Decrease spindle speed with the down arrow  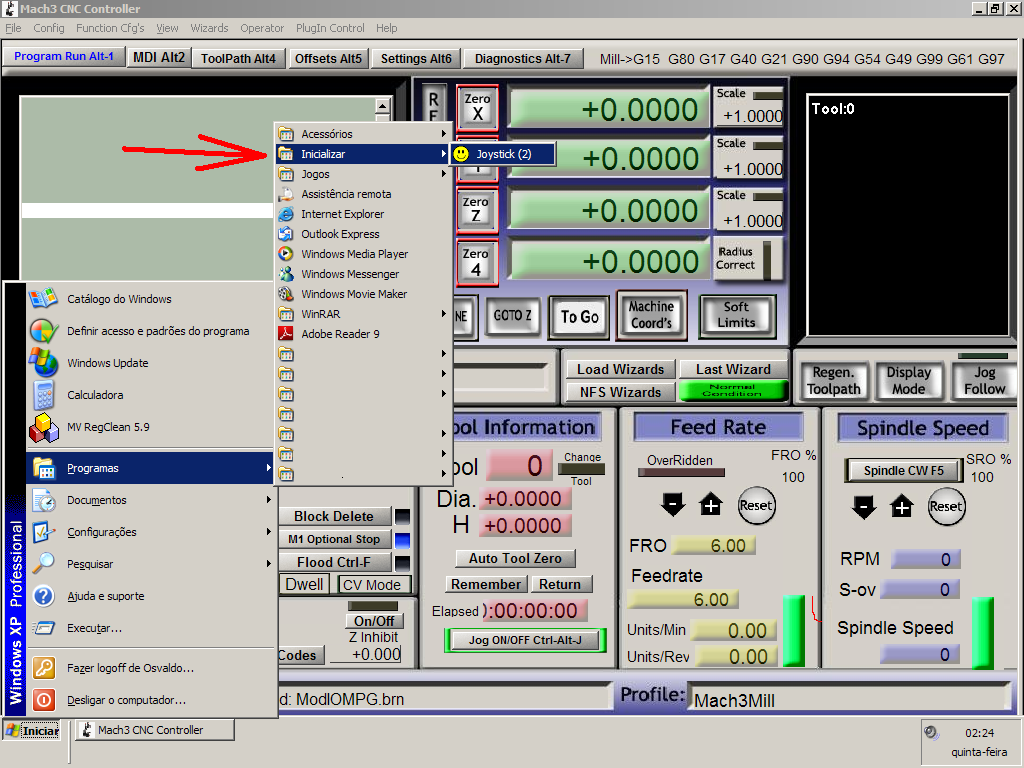(863, 506)
